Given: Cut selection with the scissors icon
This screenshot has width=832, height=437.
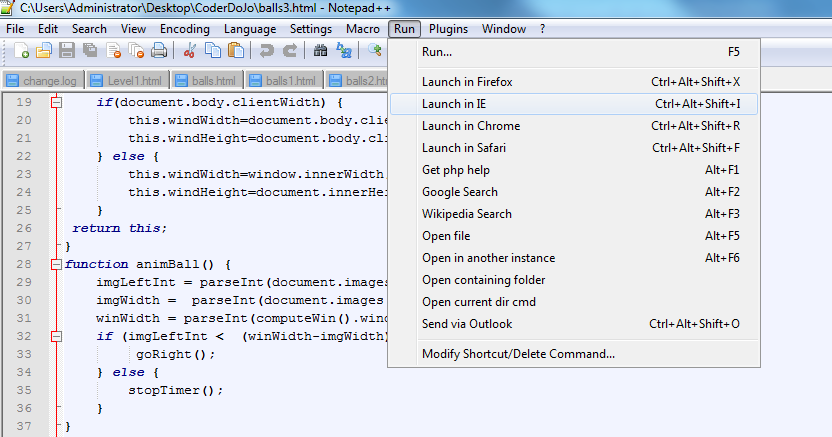Looking at the screenshot, I should pyautogui.click(x=189, y=50).
